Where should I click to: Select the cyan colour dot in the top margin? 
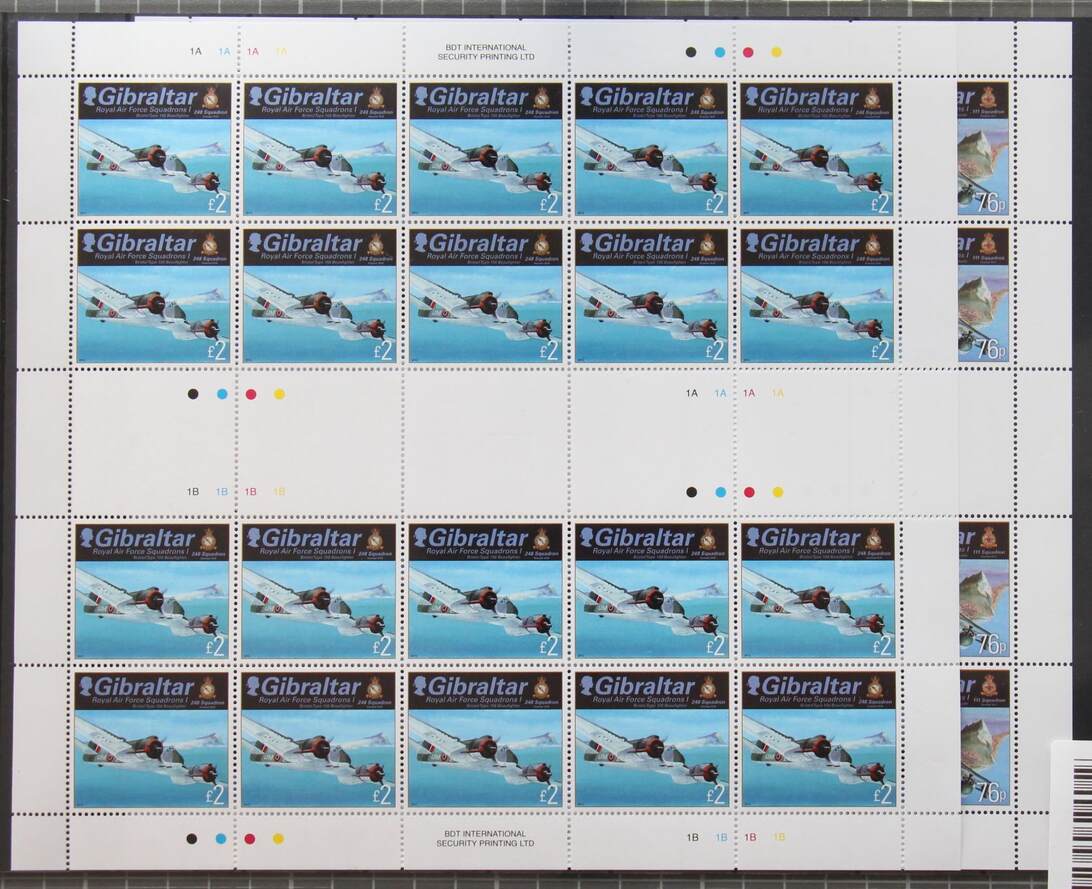click(720, 52)
